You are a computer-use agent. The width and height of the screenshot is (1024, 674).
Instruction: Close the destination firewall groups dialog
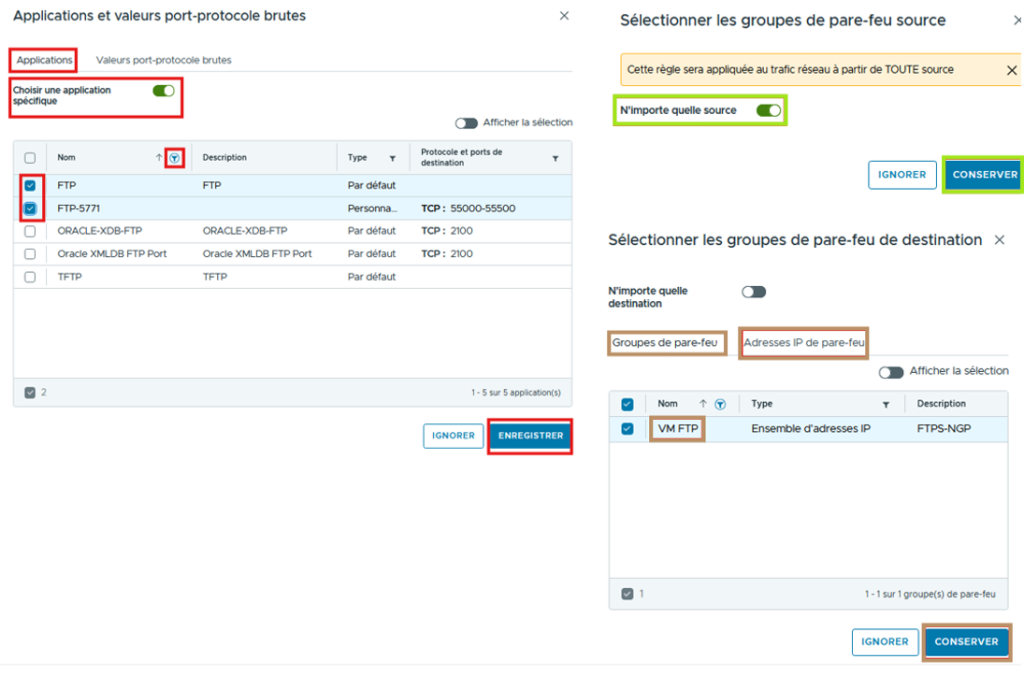coord(1000,240)
